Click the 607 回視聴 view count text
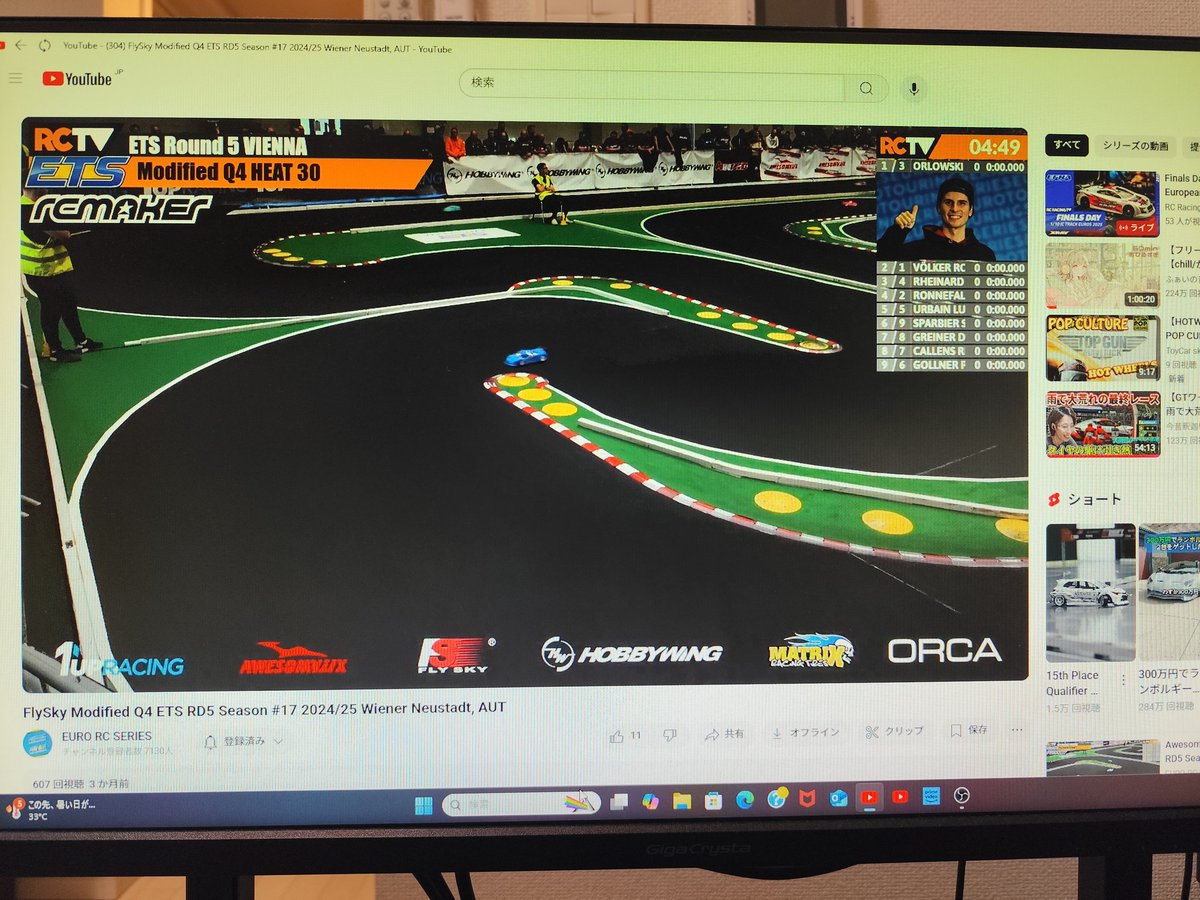This screenshot has width=1200, height=900. pos(59,784)
